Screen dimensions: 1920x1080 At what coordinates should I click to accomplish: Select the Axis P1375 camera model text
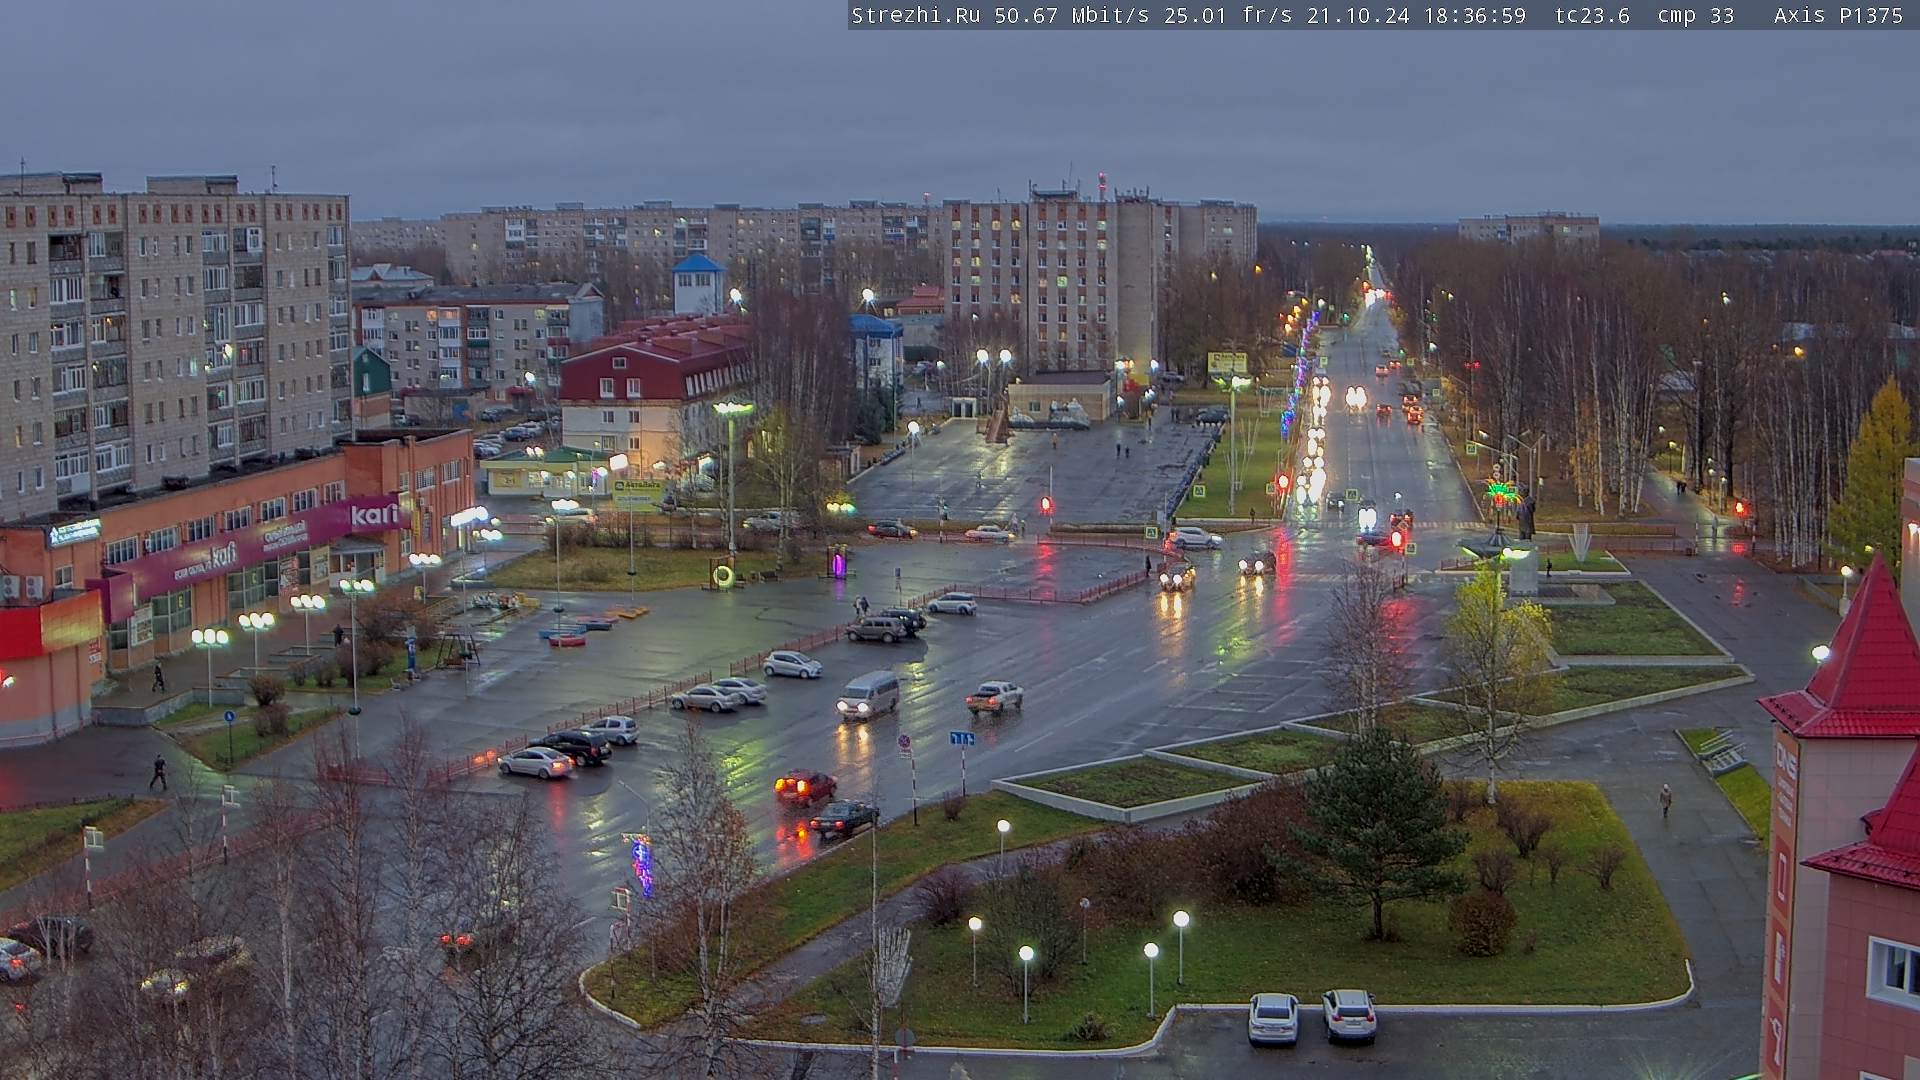tap(1838, 15)
